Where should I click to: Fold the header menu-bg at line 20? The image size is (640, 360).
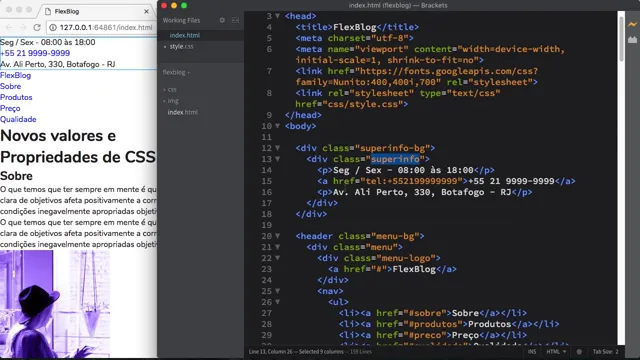pyautogui.click(x=278, y=236)
